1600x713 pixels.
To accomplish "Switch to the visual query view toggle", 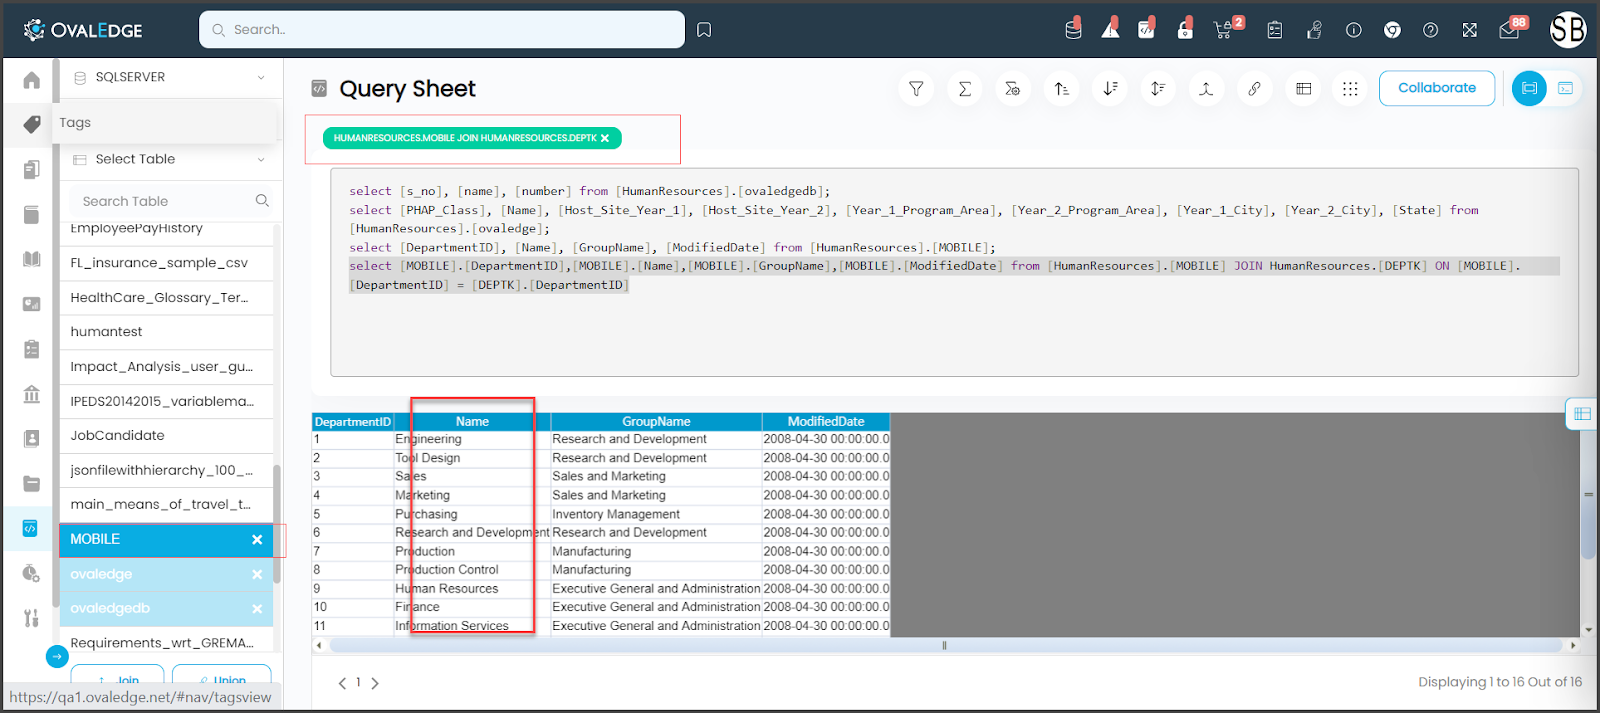I will coord(1529,88).
